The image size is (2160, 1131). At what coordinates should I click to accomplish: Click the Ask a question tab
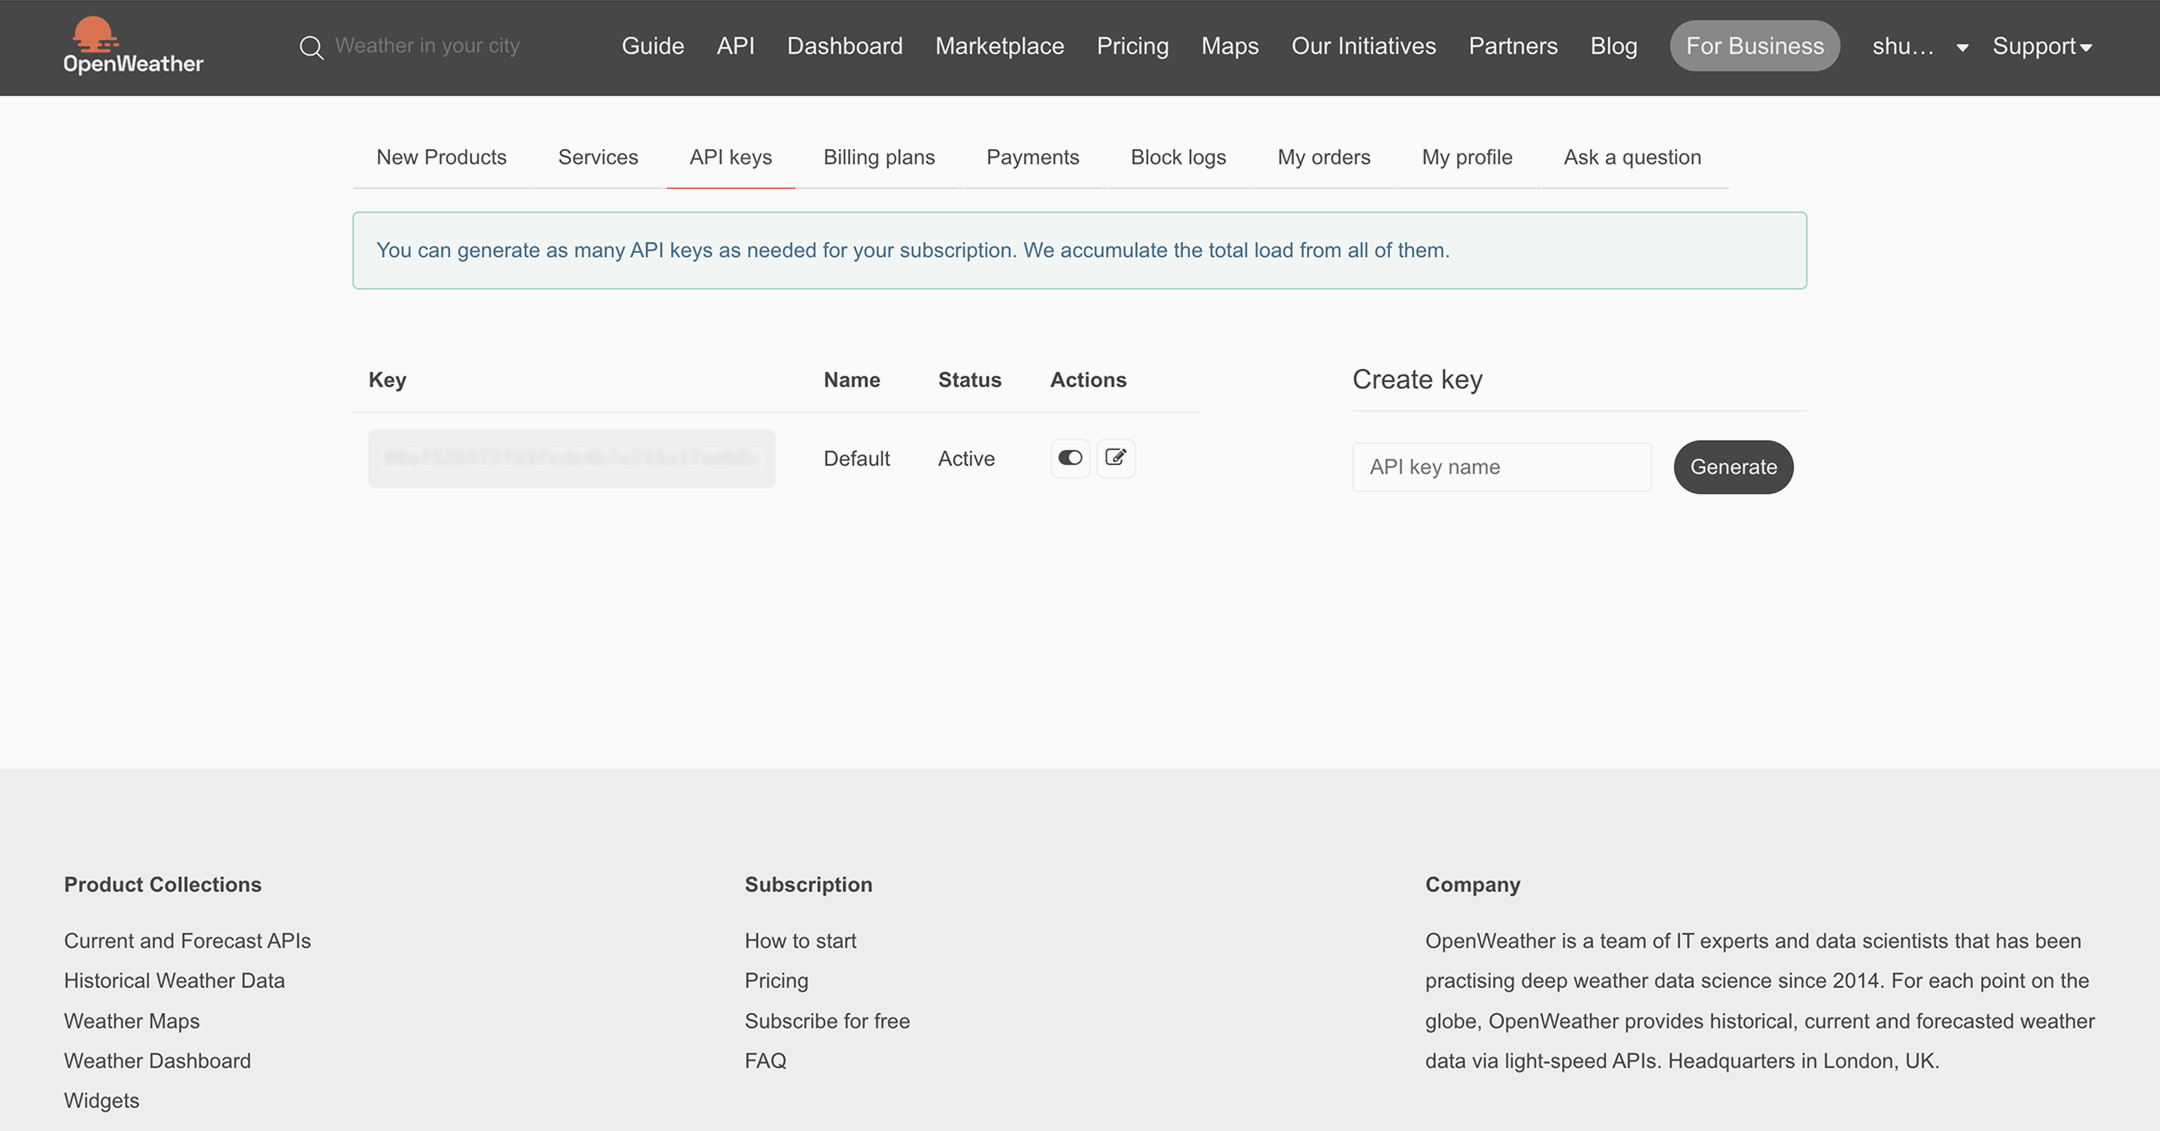pyautogui.click(x=1631, y=157)
